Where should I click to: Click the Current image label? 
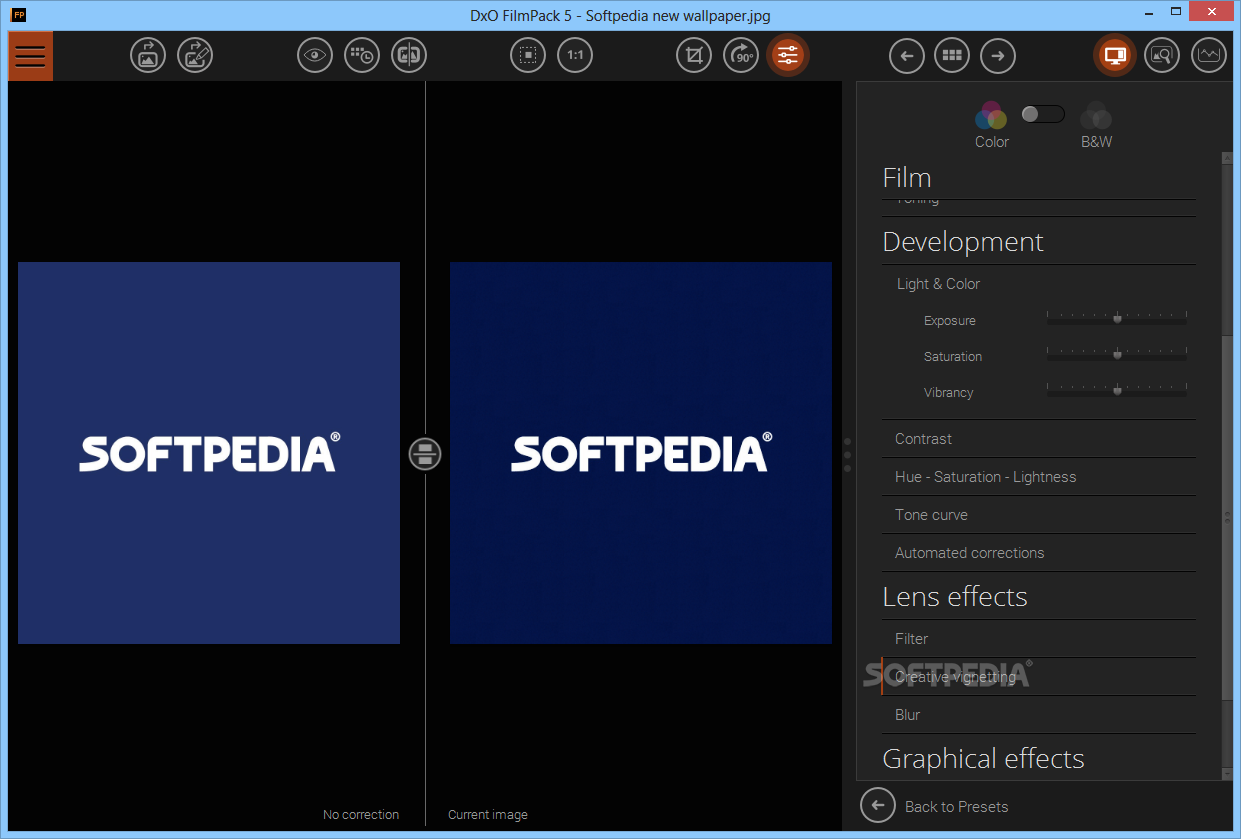488,815
